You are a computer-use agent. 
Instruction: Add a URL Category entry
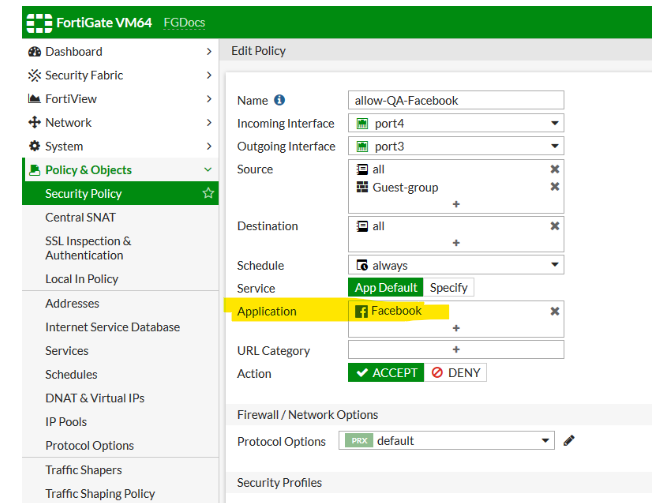(456, 349)
